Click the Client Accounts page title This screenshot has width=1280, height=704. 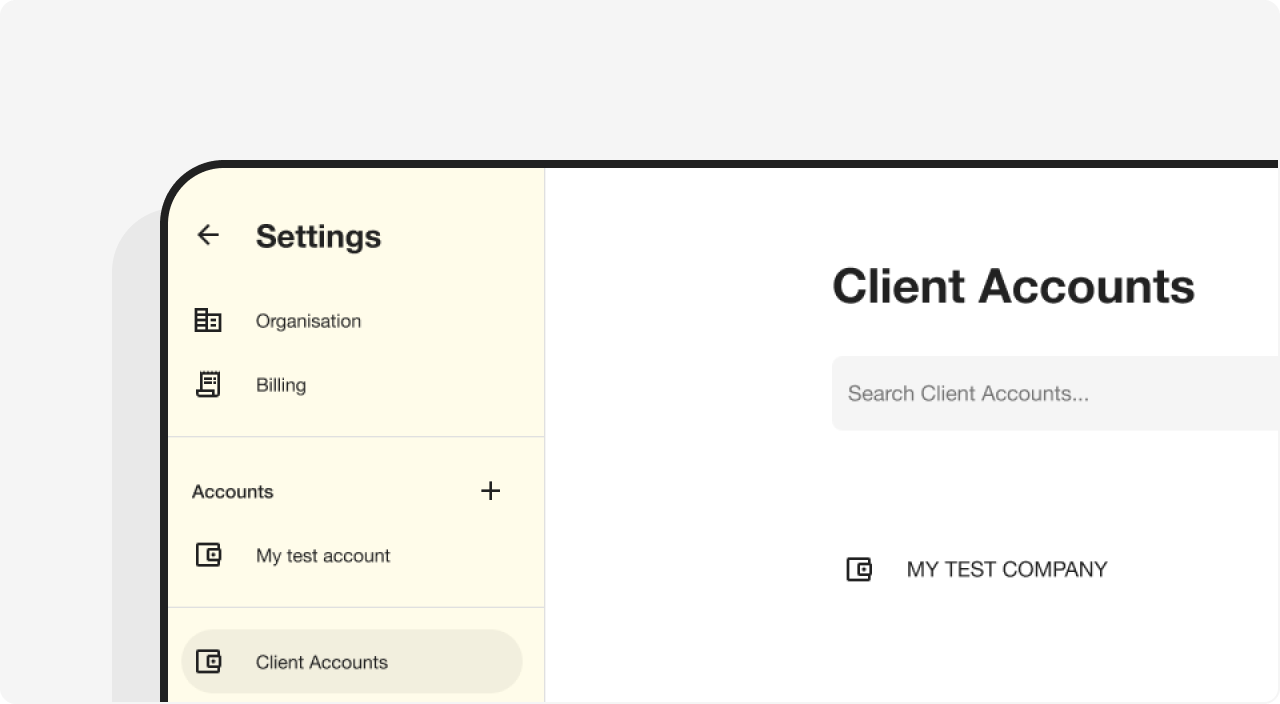[x=1014, y=287]
